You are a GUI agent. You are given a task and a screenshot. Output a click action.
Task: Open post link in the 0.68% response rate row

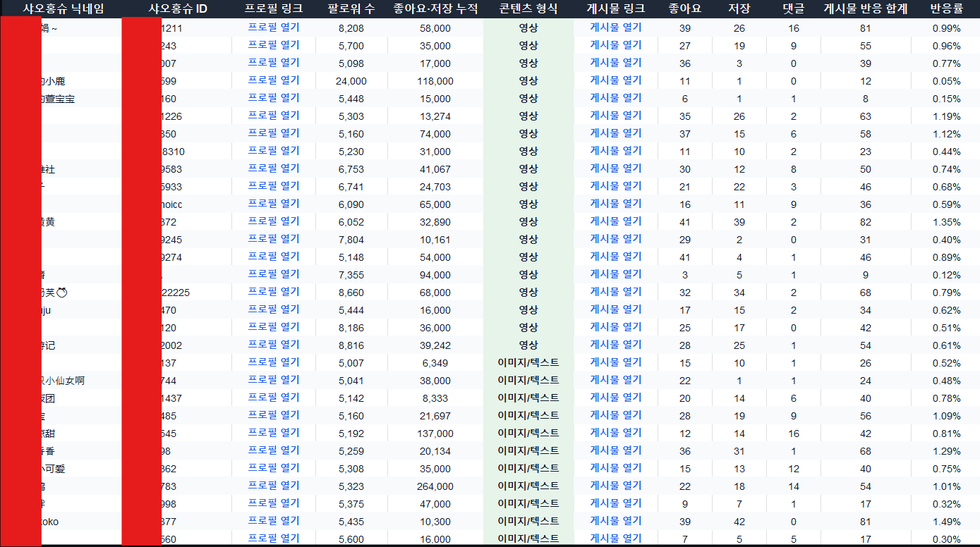pyautogui.click(x=616, y=186)
